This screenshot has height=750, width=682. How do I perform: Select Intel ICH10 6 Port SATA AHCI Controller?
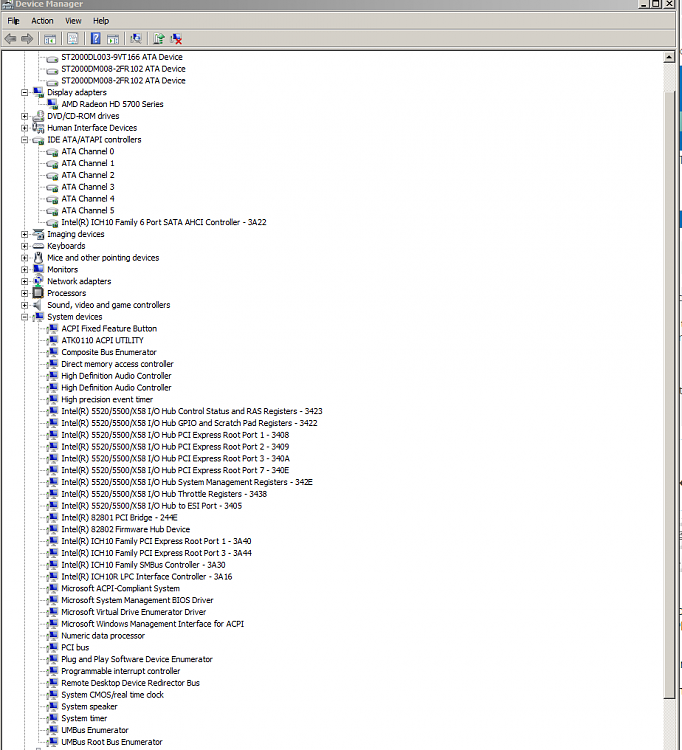click(x=164, y=222)
